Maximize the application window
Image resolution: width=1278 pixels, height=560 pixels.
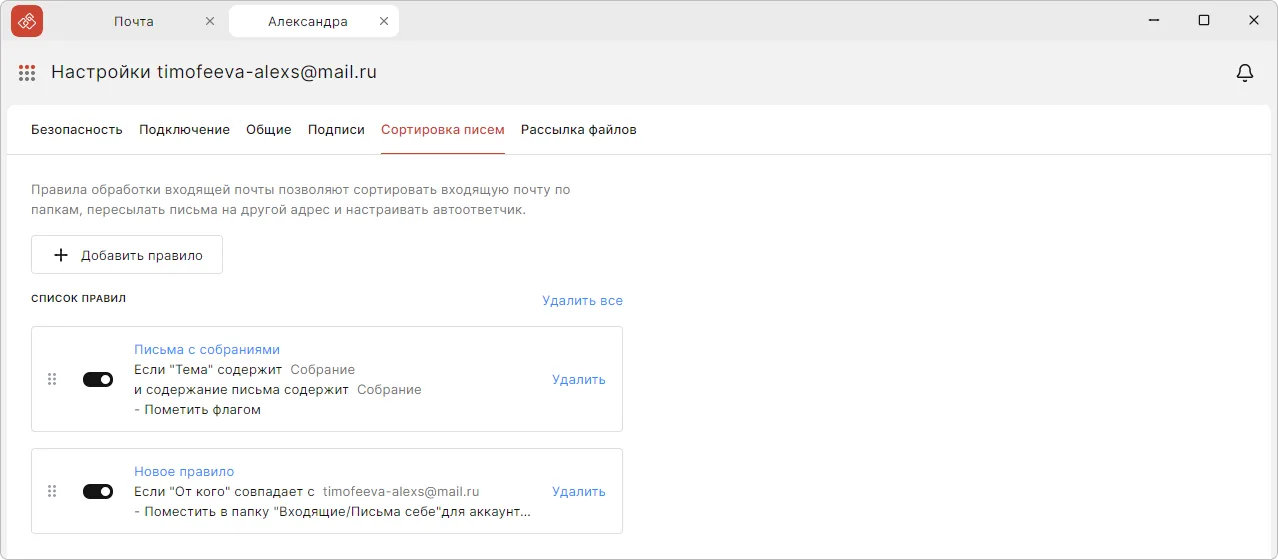click(x=1204, y=20)
